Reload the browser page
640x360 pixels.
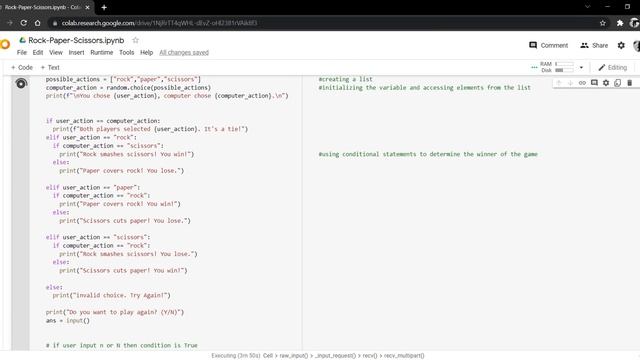(x=23, y=23)
